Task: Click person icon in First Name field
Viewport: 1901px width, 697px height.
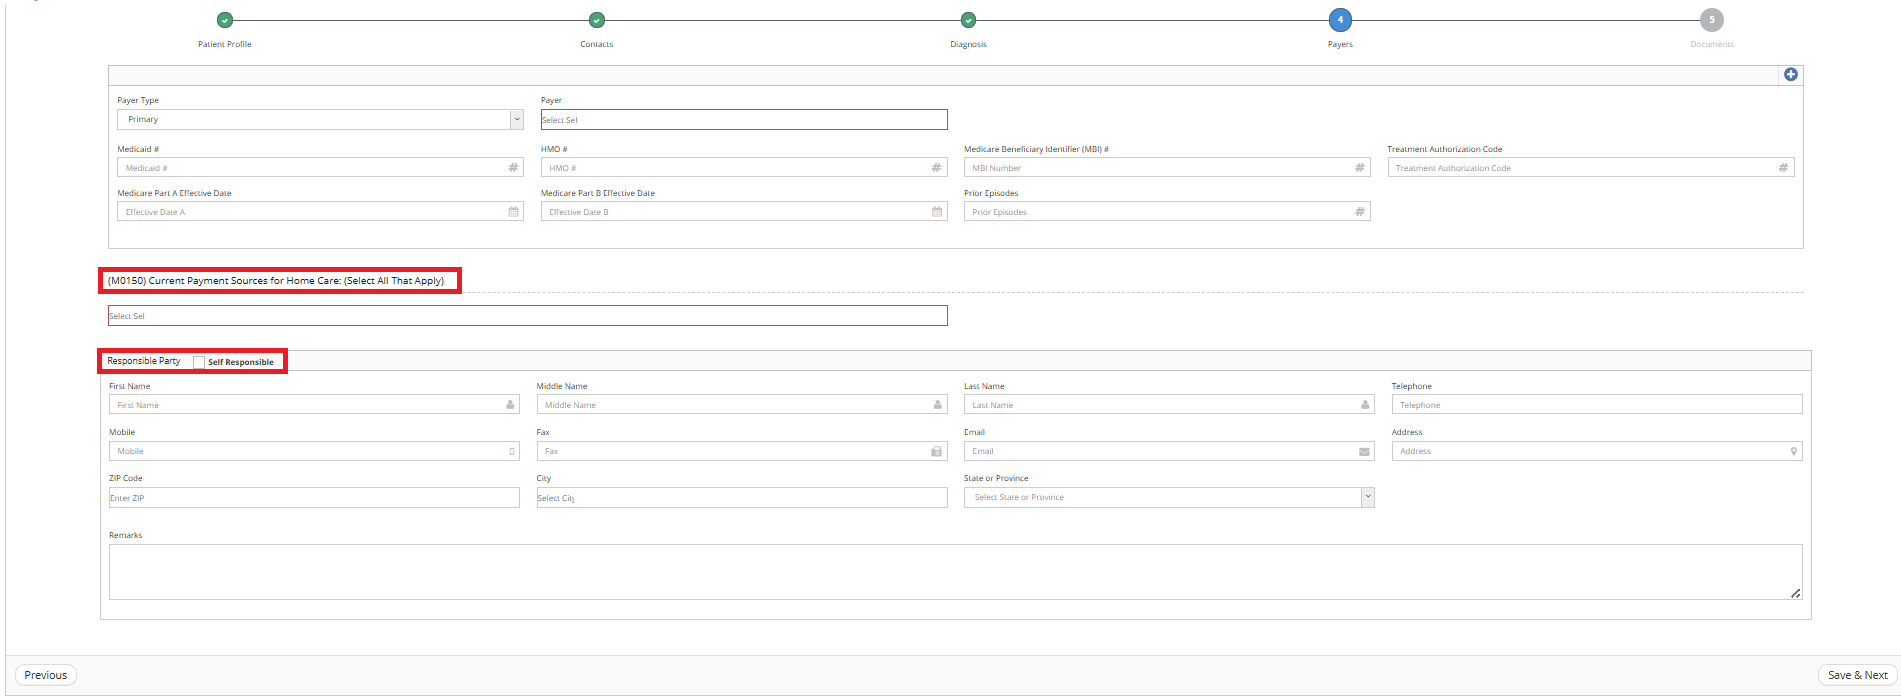Action: pos(510,405)
